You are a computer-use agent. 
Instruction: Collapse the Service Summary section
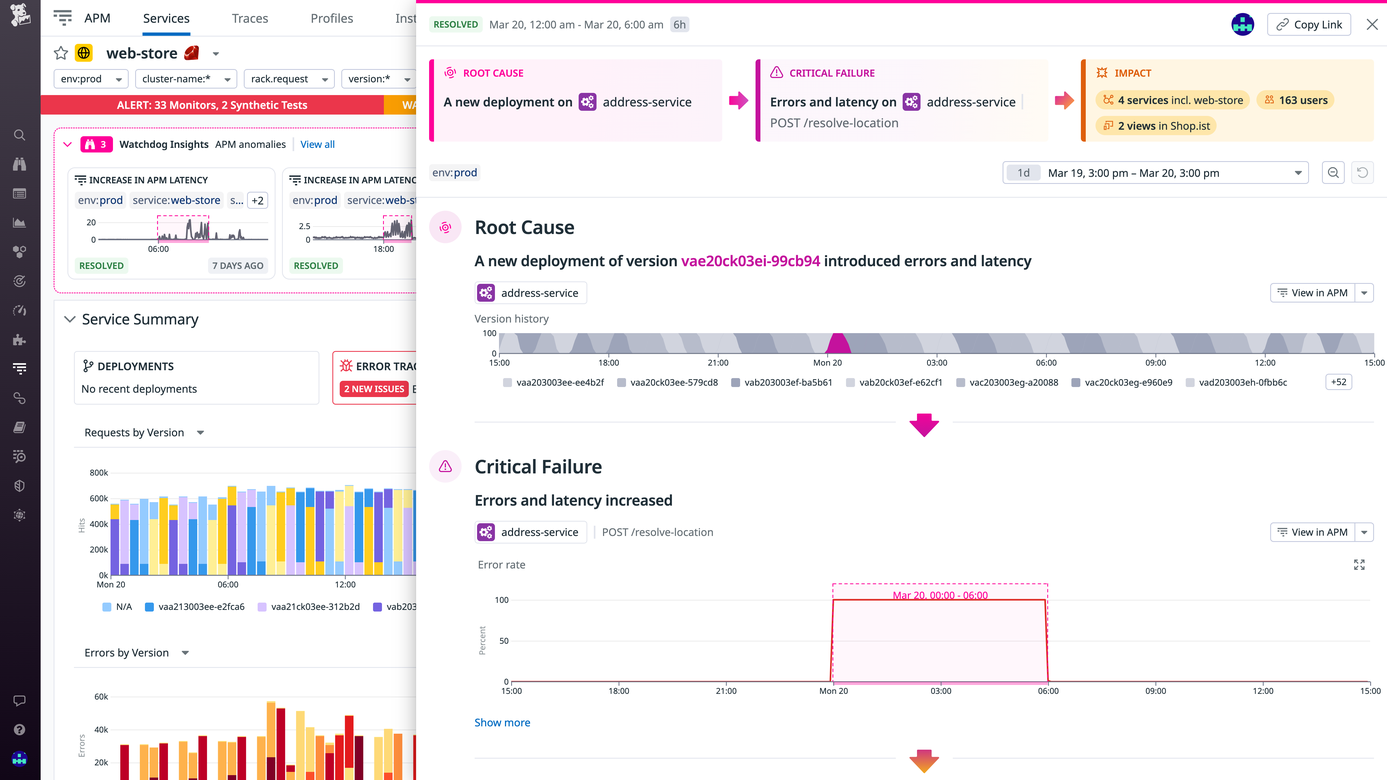[x=70, y=320]
